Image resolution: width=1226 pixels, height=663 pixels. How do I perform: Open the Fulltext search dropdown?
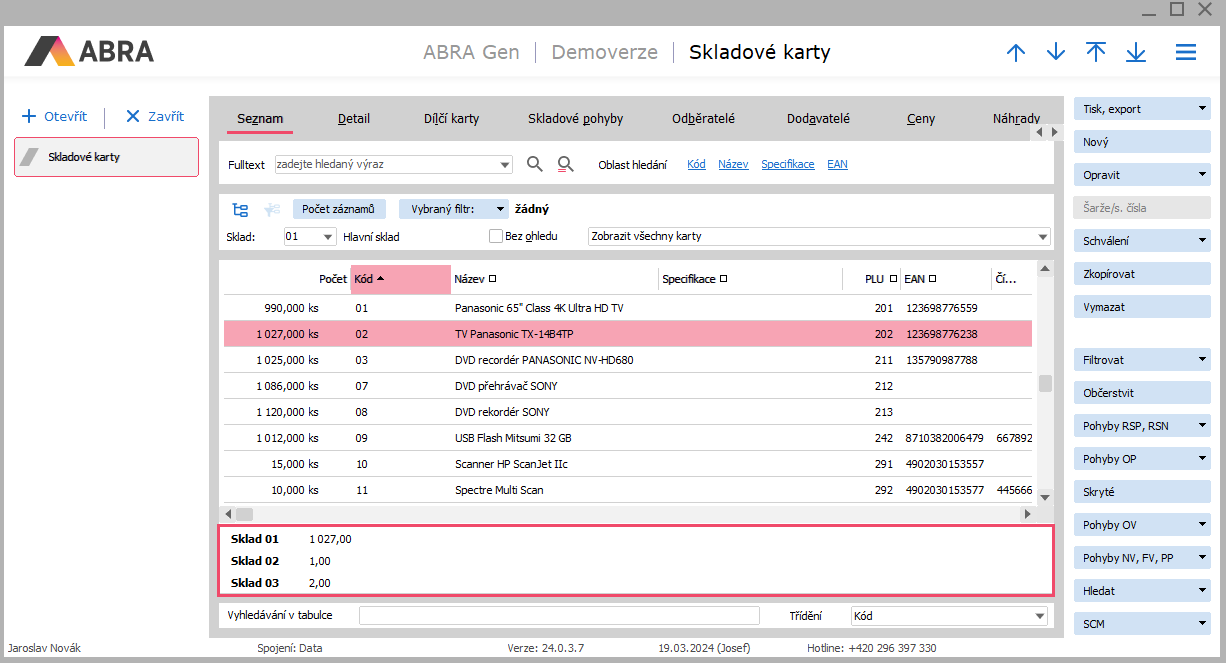pos(505,165)
